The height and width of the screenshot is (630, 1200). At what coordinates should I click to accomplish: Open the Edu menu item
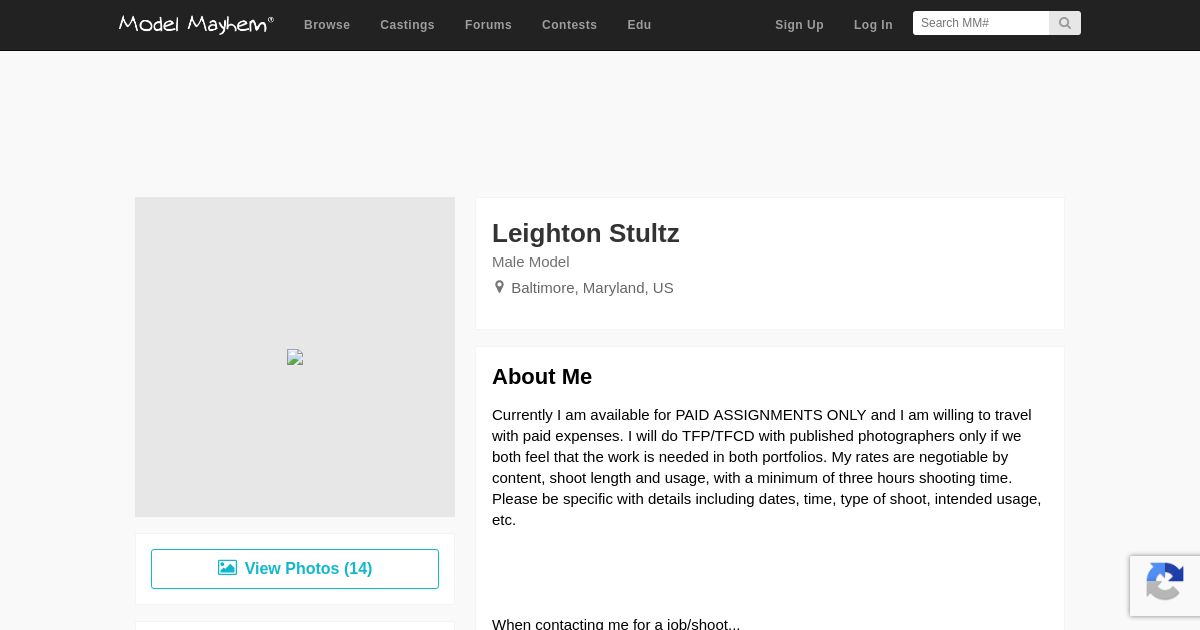pos(639,25)
